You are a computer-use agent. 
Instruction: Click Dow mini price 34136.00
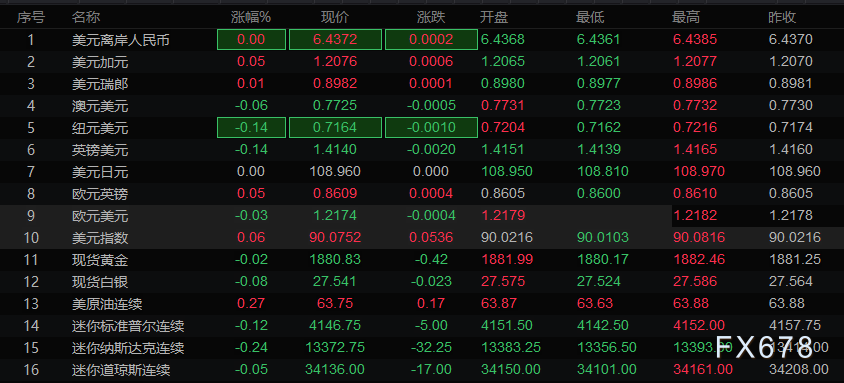click(x=335, y=370)
